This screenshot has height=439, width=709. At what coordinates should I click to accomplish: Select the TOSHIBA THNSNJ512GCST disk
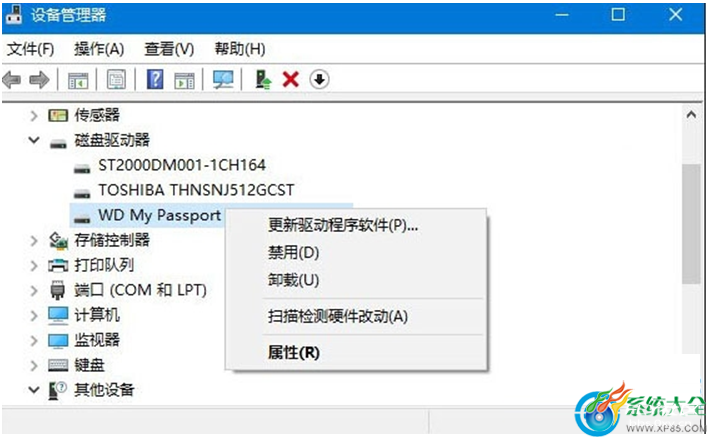(x=196, y=190)
